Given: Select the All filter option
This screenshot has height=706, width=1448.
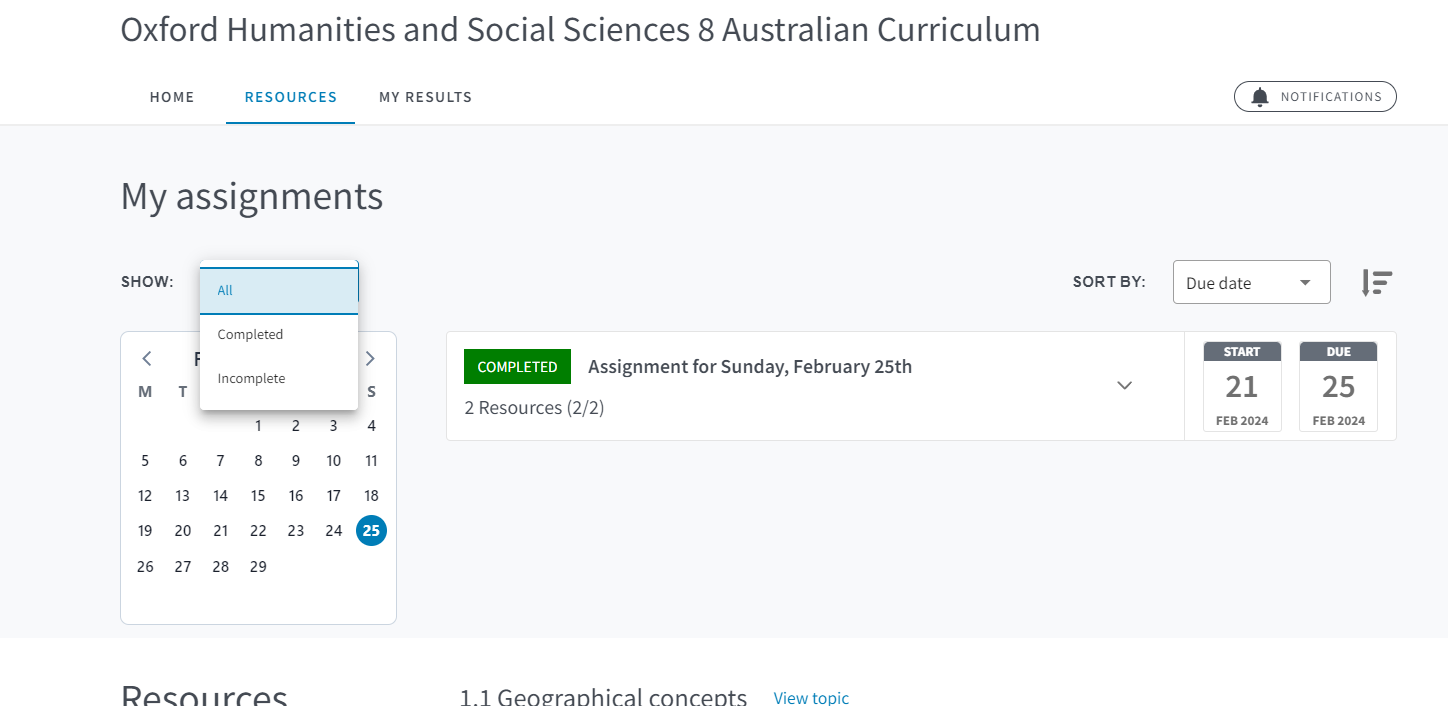Looking at the screenshot, I should [279, 290].
